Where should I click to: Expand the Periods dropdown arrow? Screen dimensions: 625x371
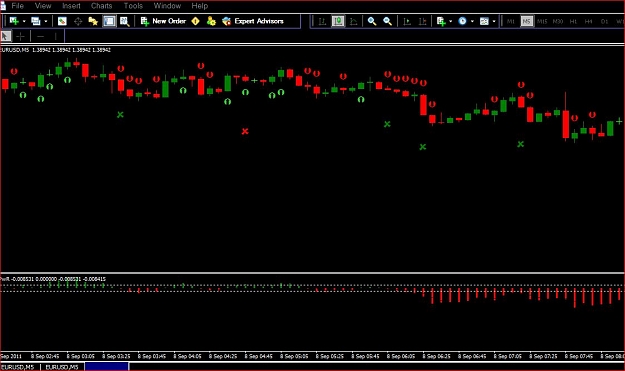[472, 21]
